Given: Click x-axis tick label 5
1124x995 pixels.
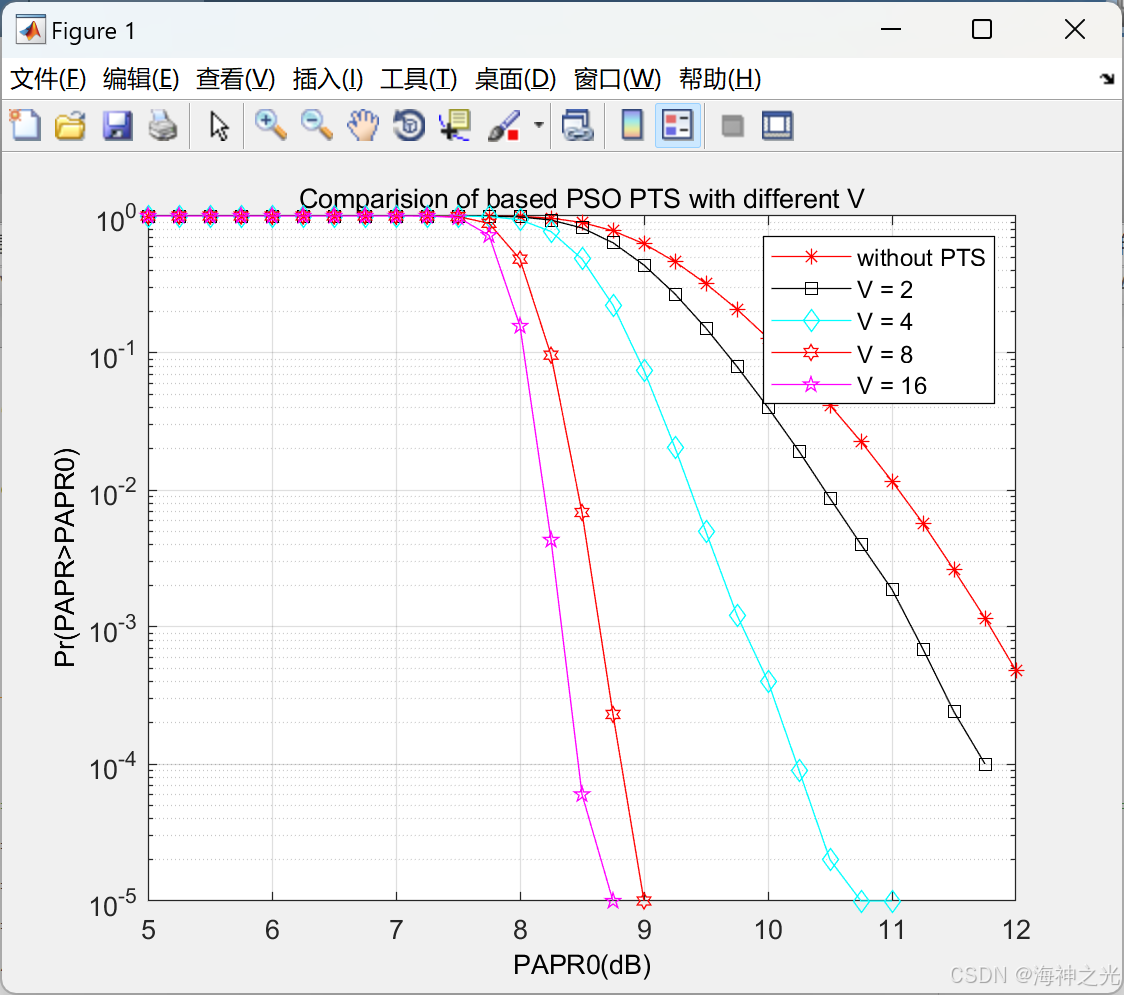Looking at the screenshot, I should tap(148, 930).
